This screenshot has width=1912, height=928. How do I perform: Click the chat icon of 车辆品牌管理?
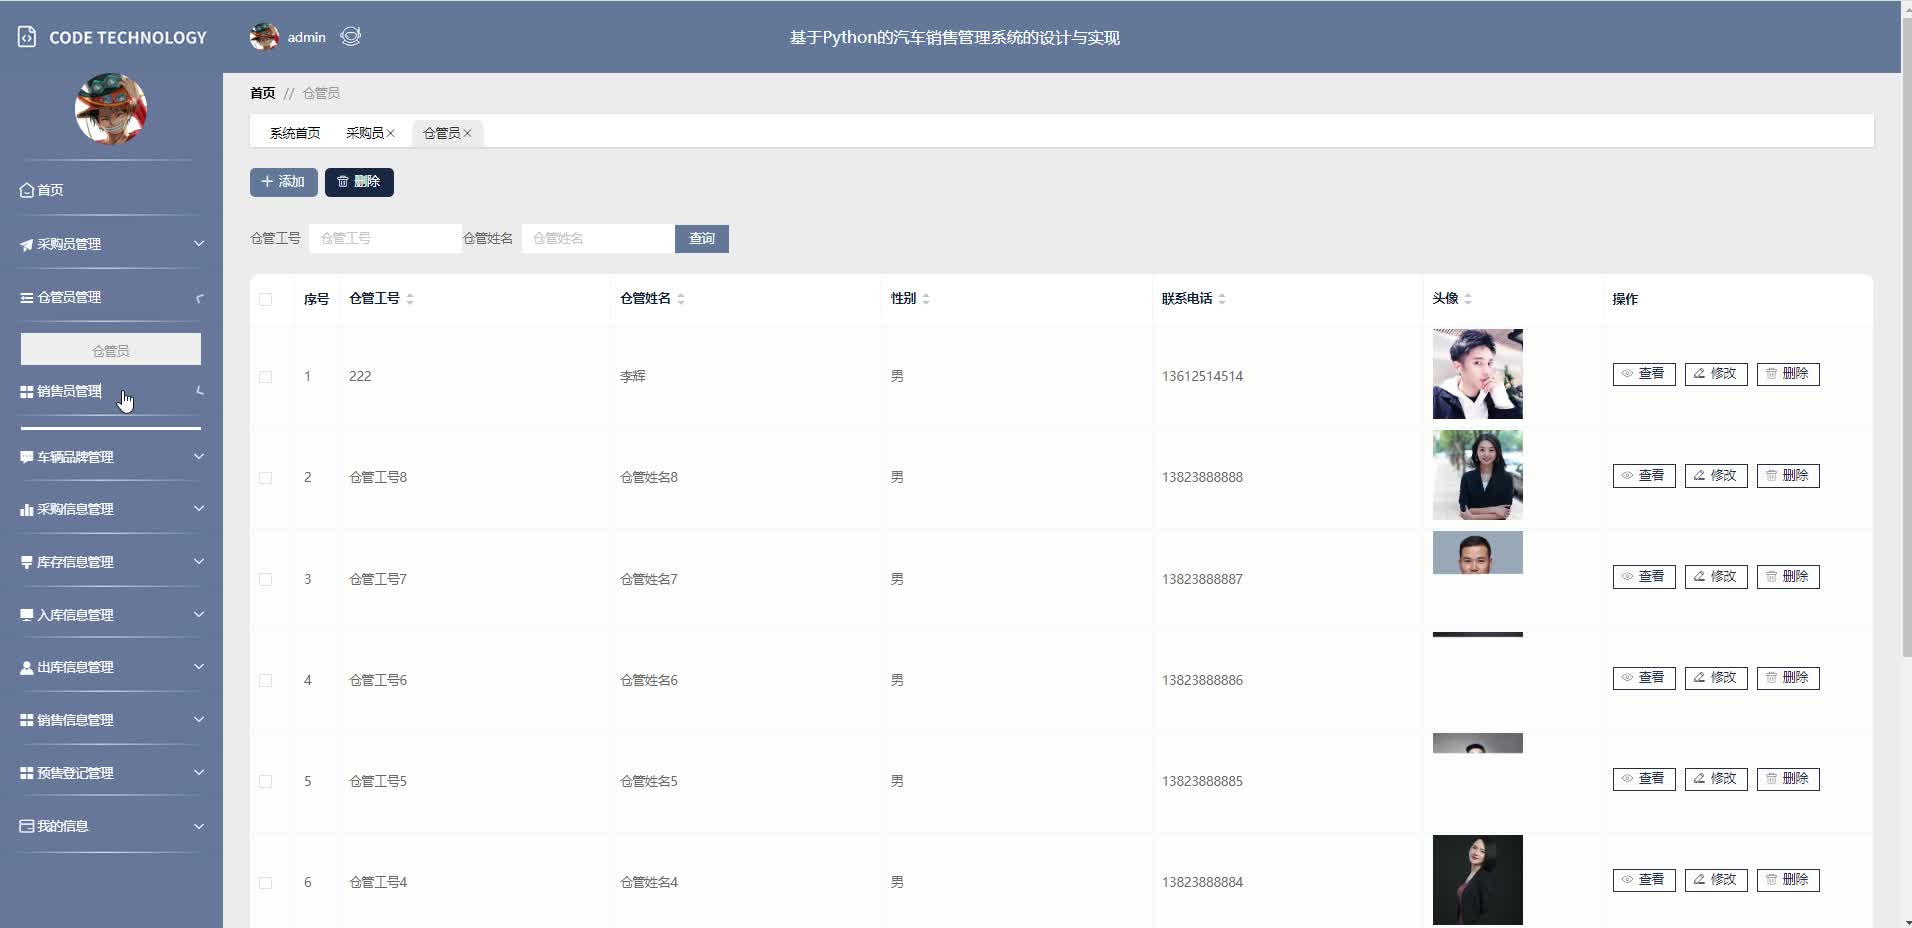[x=27, y=457]
